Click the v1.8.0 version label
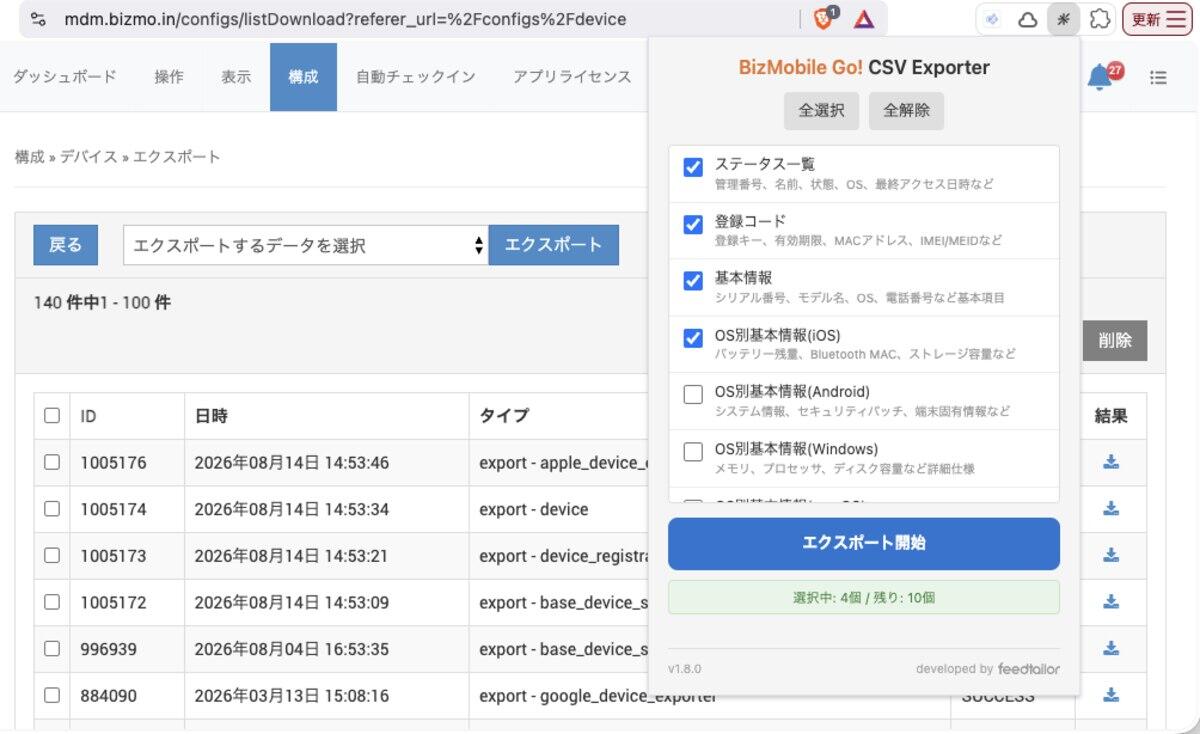Viewport: 1200px width, 734px height. (685, 668)
